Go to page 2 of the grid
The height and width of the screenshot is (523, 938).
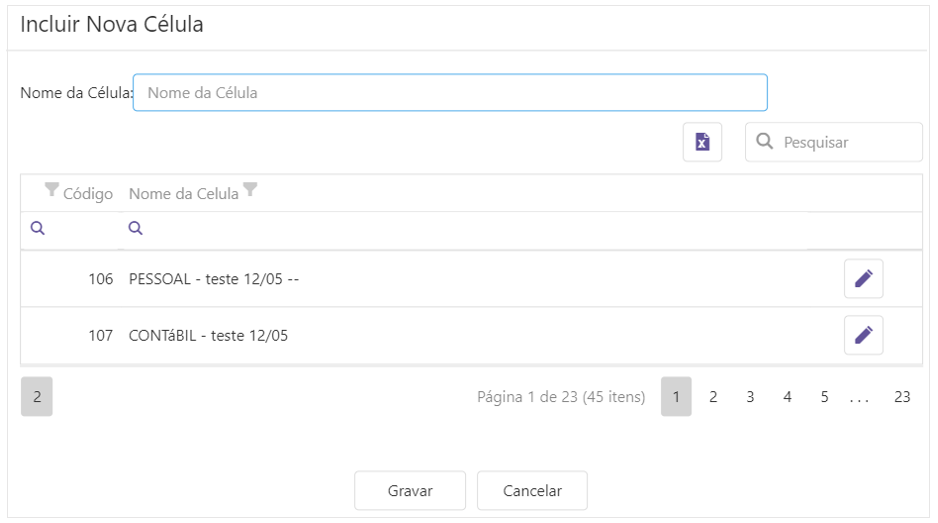click(x=713, y=397)
